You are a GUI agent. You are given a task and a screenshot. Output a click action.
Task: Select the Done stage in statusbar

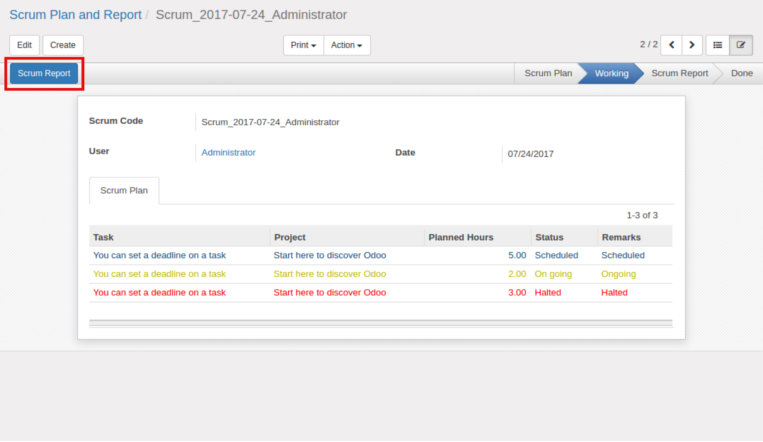pos(742,73)
